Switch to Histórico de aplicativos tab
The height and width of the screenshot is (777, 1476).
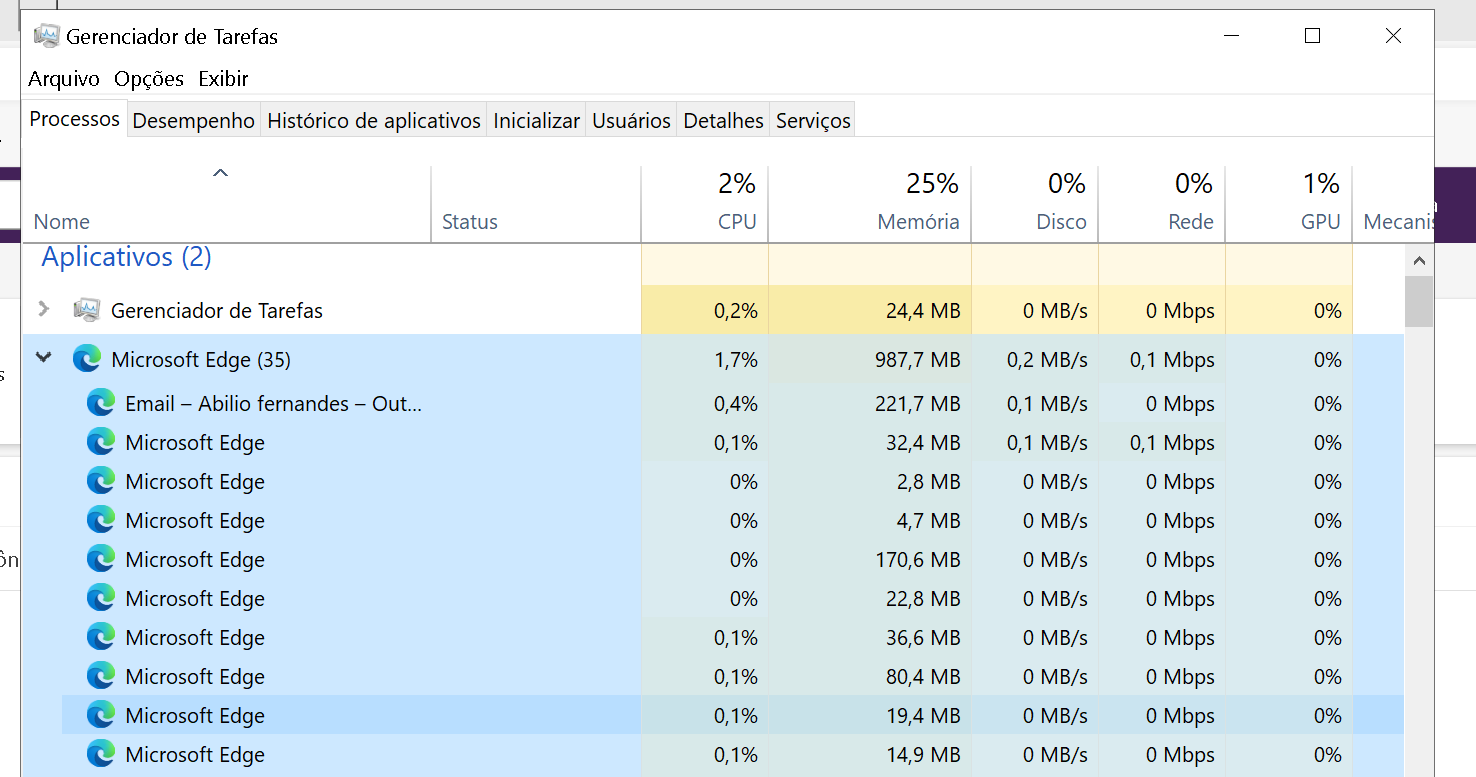pyautogui.click(x=374, y=120)
